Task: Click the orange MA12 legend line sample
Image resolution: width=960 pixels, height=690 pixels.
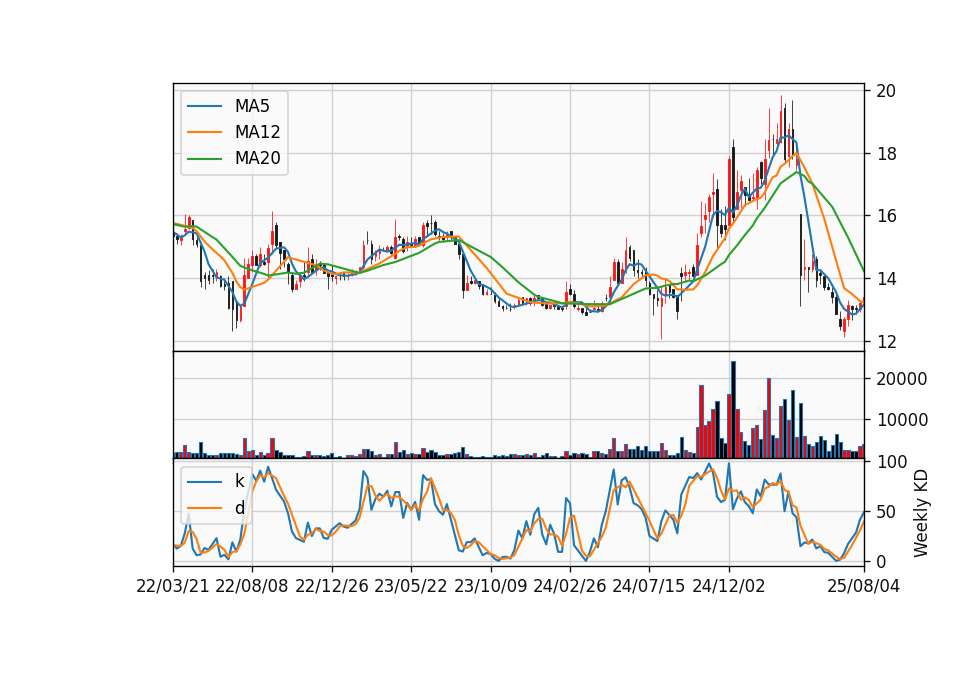Action: (x=204, y=132)
